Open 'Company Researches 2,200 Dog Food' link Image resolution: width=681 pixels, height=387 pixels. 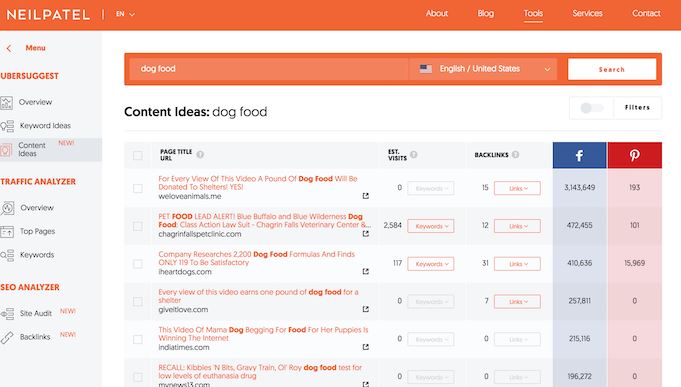(257, 258)
